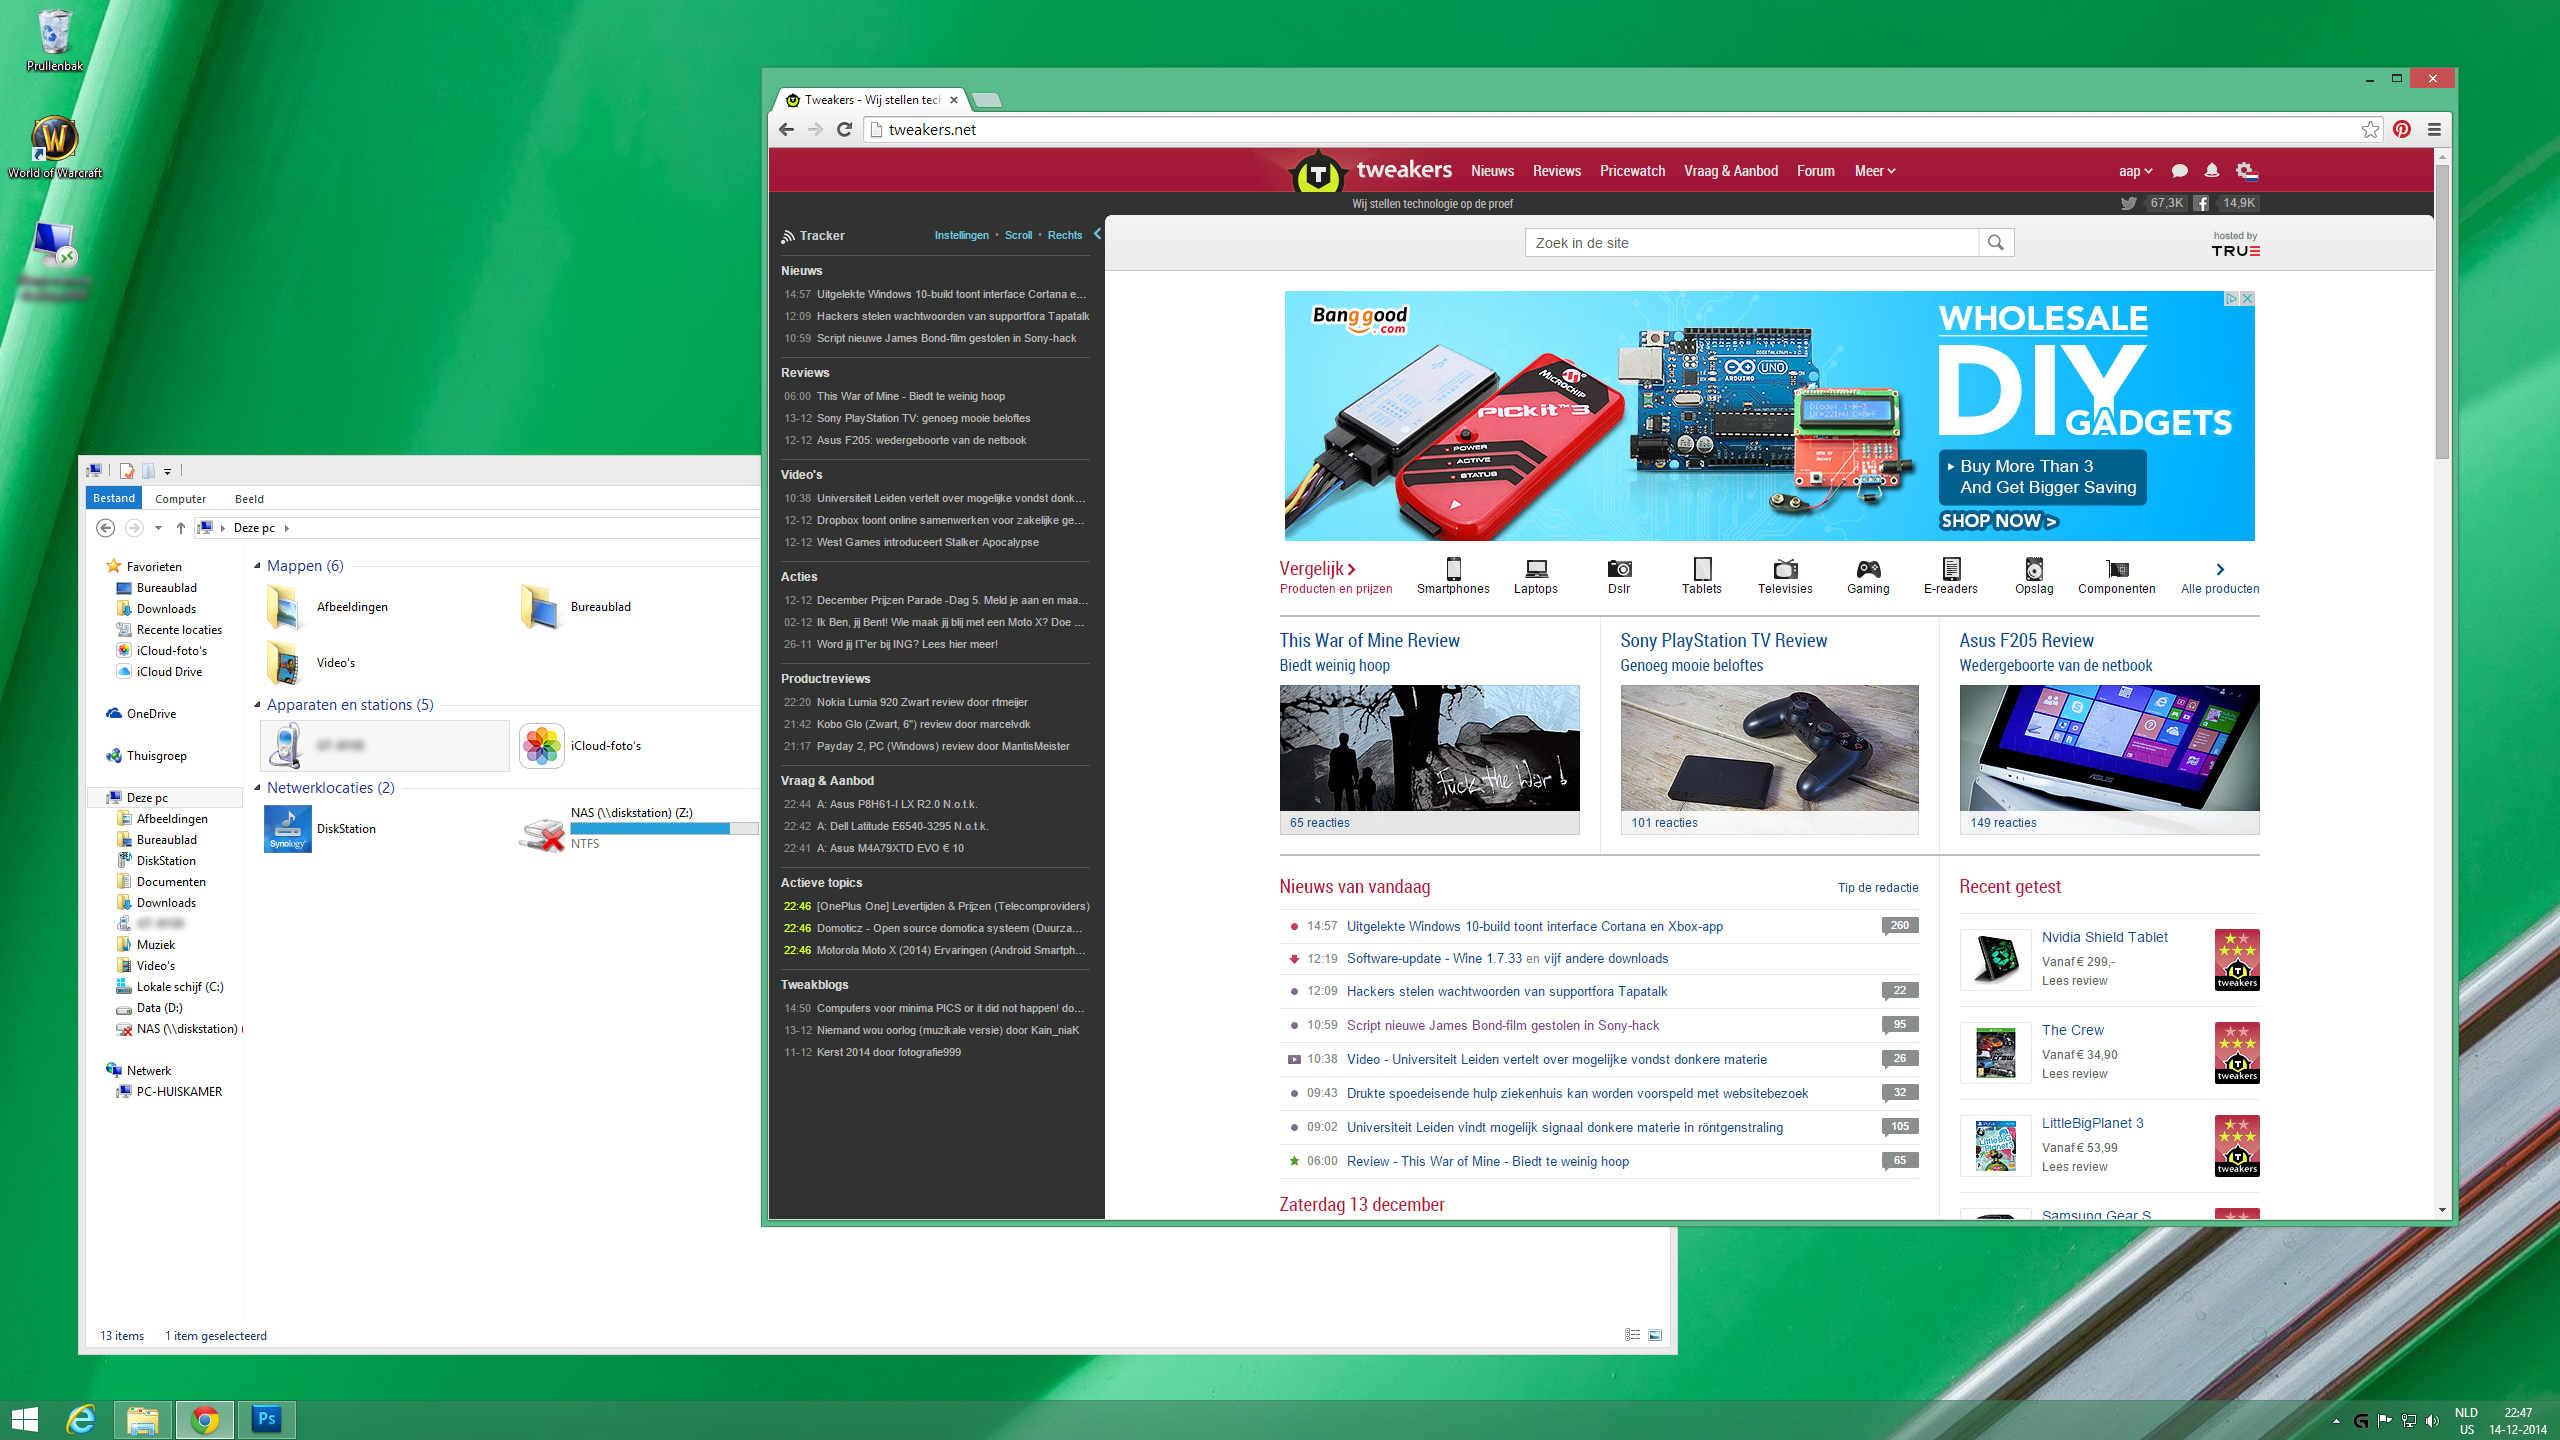Collapse Apparaten en stations group in Explorer
This screenshot has width=2560, height=1440.
click(x=258, y=705)
